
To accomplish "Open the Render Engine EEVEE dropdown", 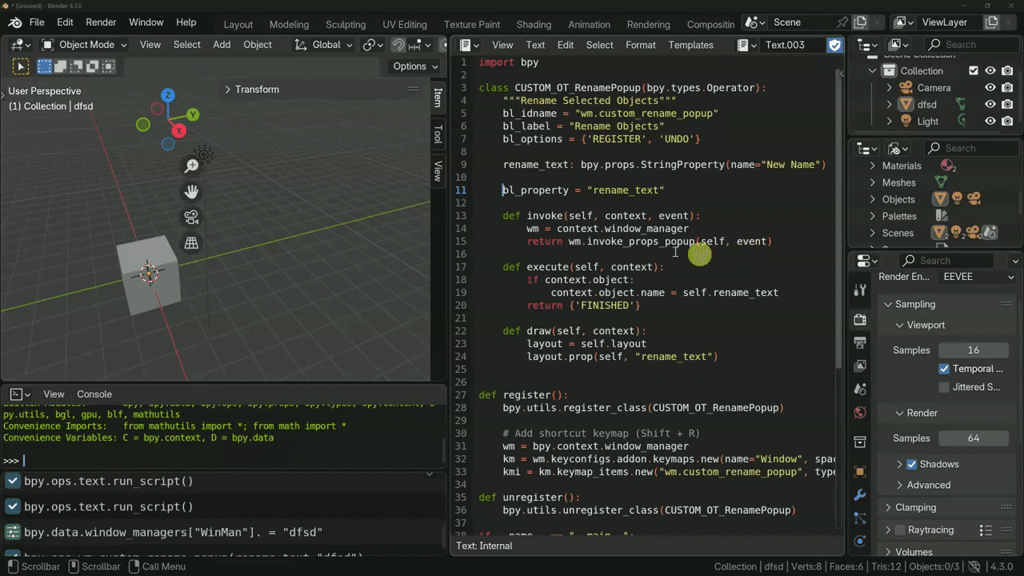I will pyautogui.click(x=978, y=277).
